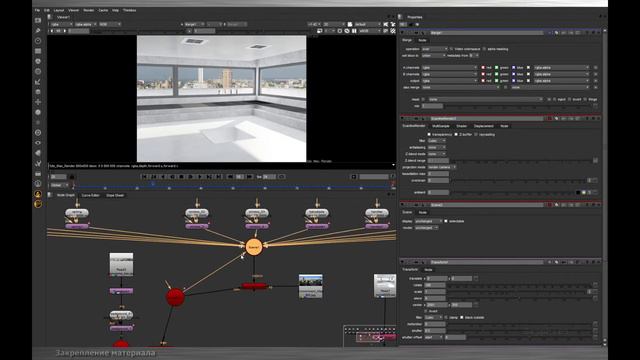Click the Properties panel vertical scrollbar
Image resolution: width=640 pixels, height=360 pixels.
coord(604,186)
